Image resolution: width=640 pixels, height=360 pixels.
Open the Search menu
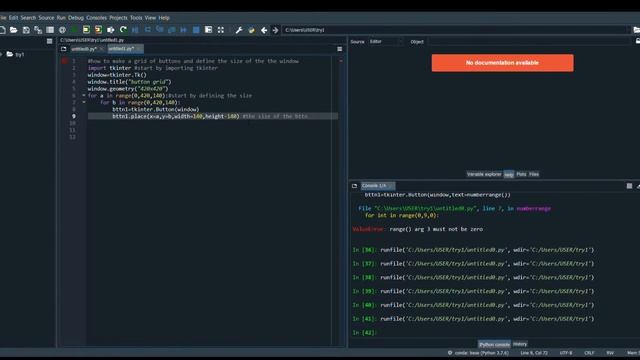coord(28,18)
